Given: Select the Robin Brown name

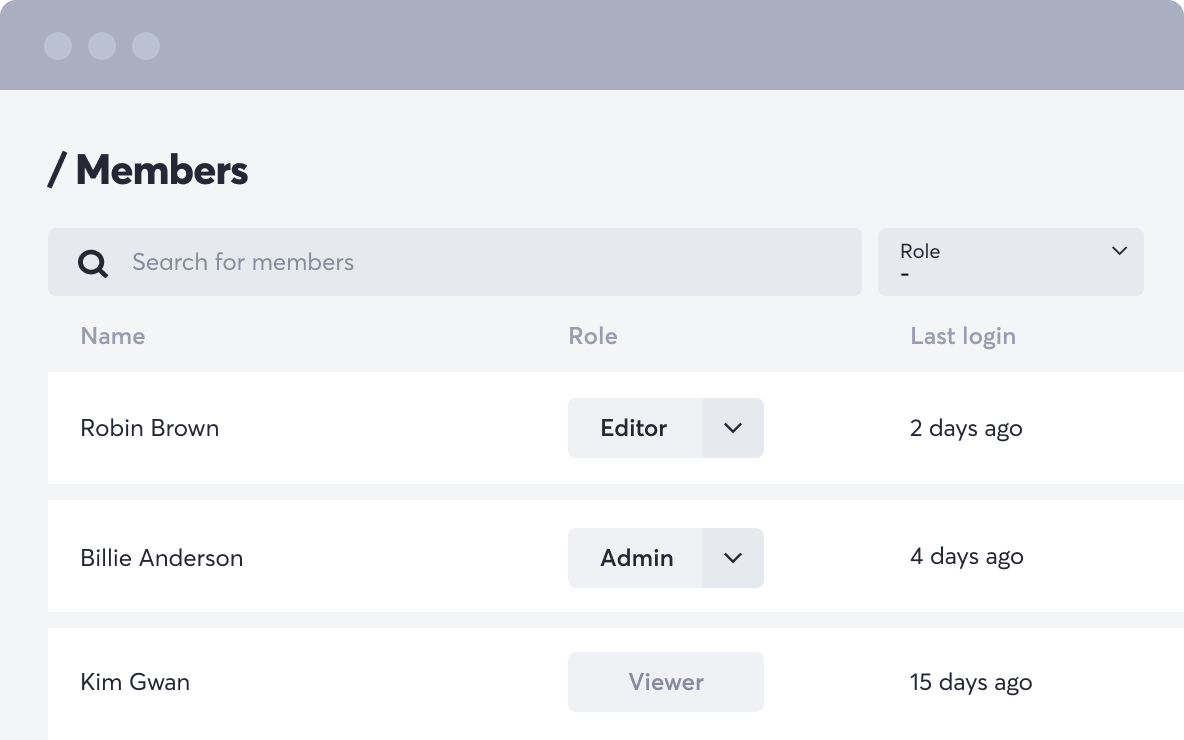Looking at the screenshot, I should point(150,428).
